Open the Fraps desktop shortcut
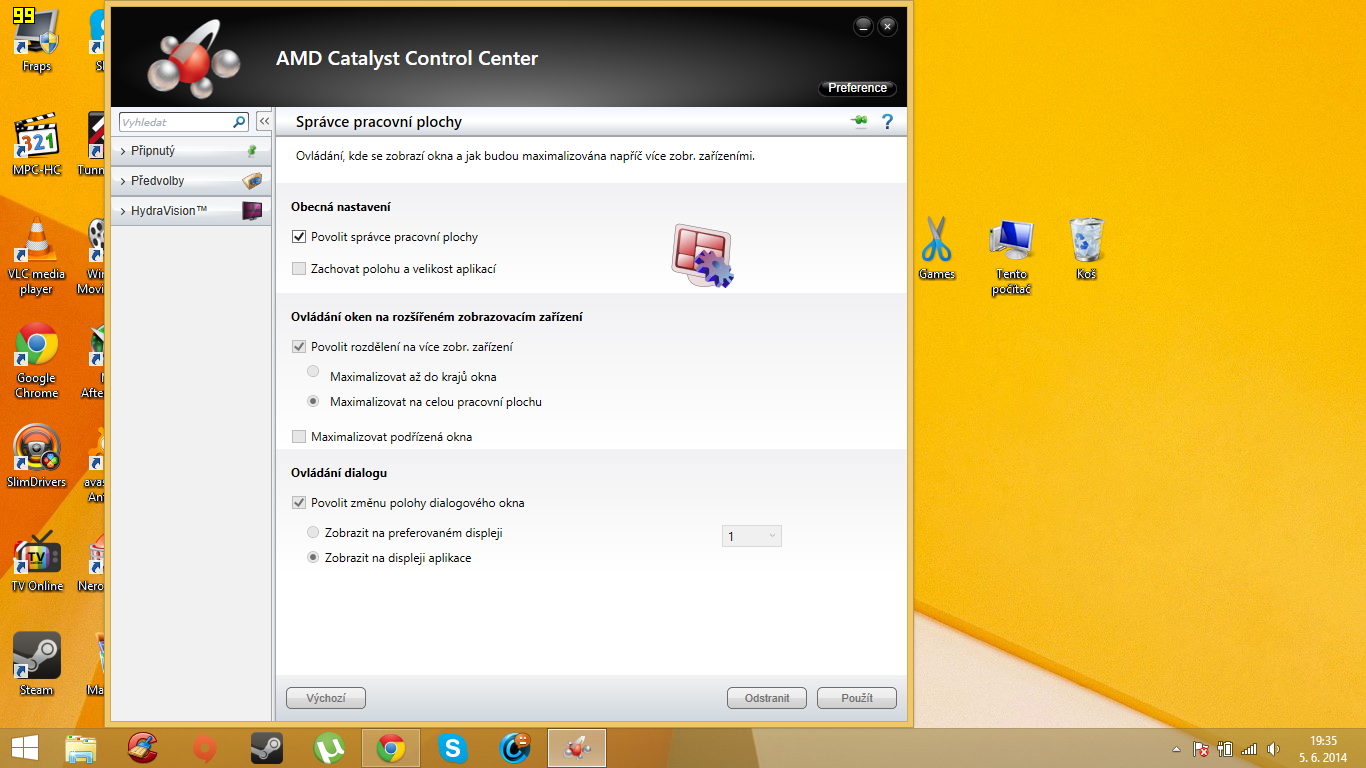 pos(36,40)
